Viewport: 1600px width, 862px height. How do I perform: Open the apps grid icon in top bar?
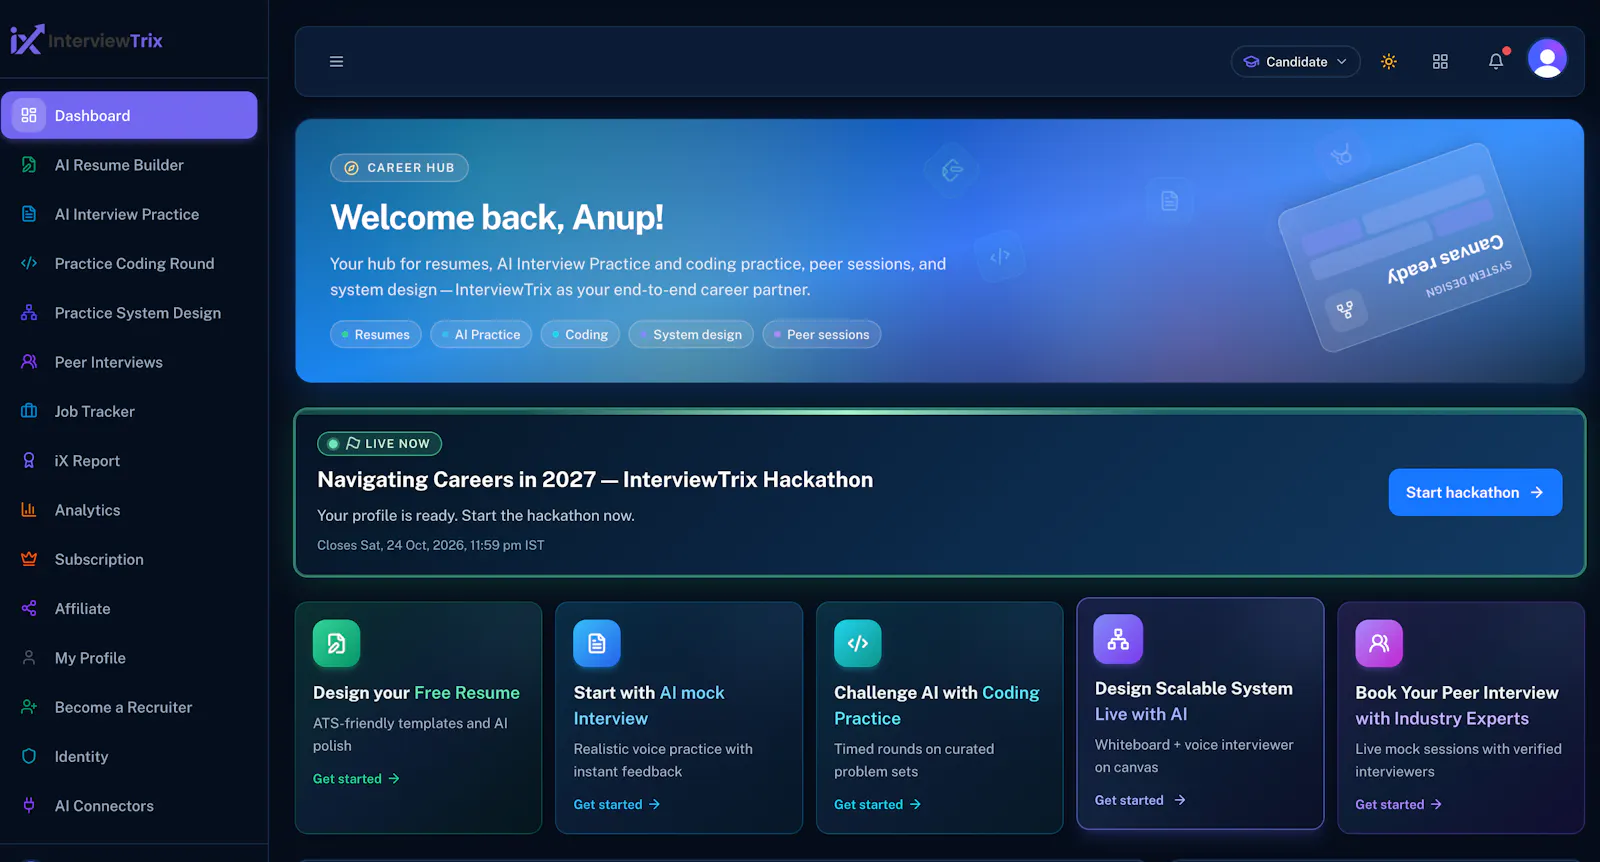[1440, 62]
